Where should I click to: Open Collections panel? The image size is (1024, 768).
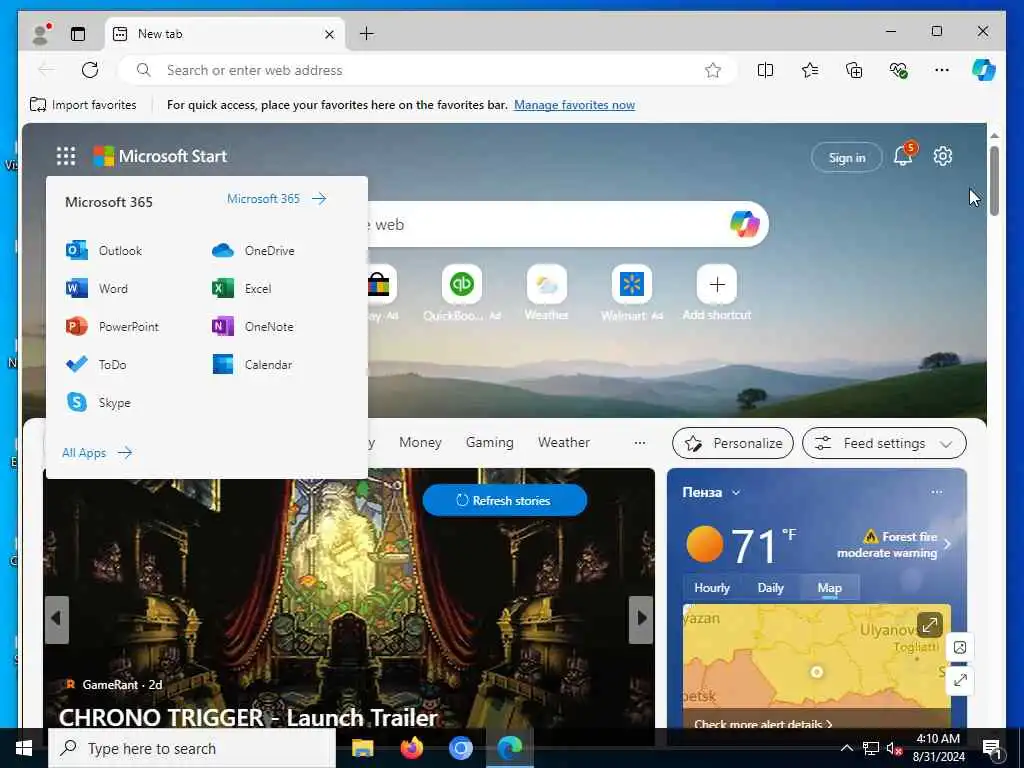pyautogui.click(x=854, y=70)
